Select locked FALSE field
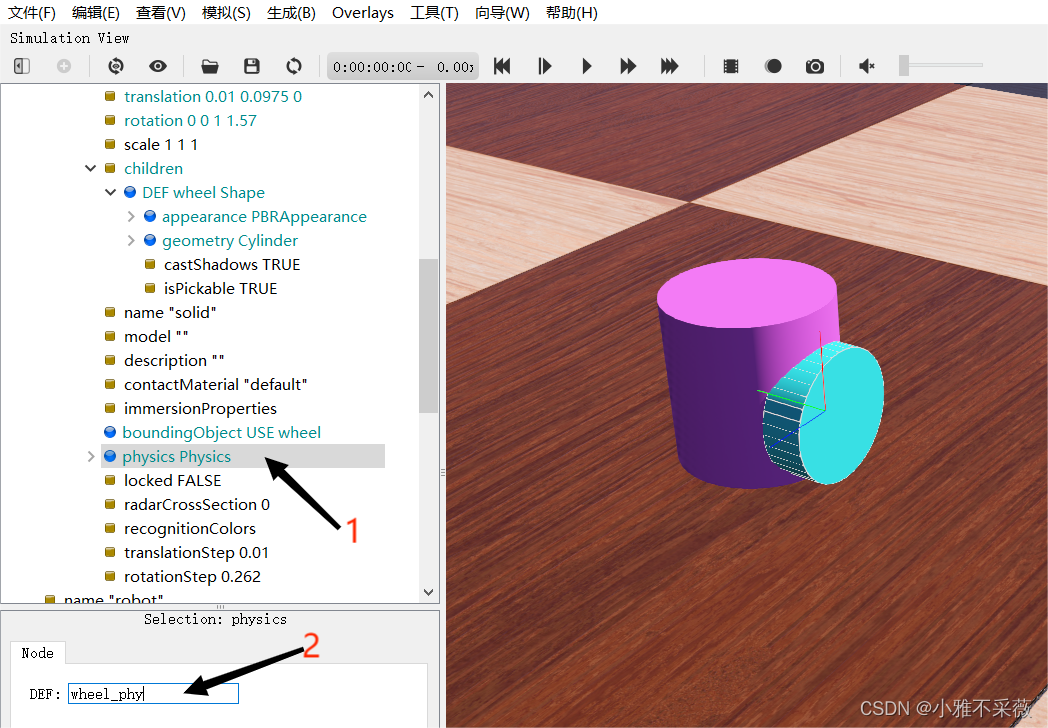The height and width of the screenshot is (728, 1048). click(172, 481)
